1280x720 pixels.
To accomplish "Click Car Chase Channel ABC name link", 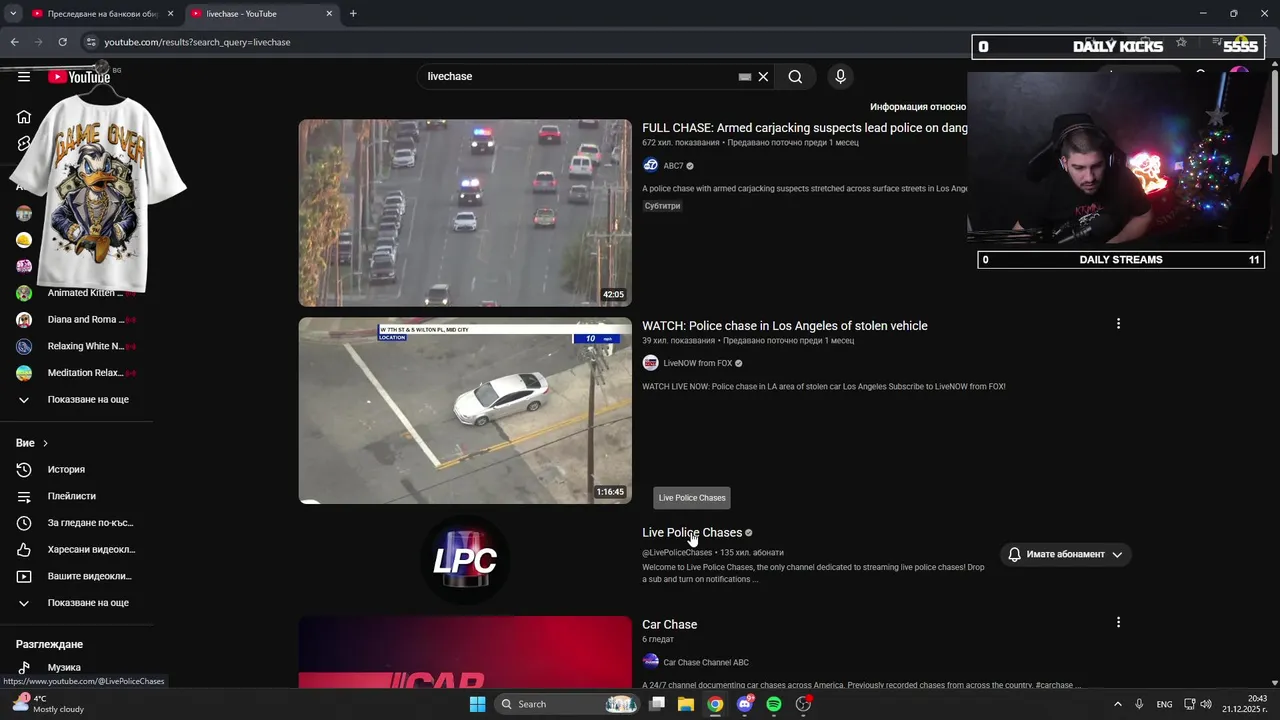I will (x=706, y=662).
